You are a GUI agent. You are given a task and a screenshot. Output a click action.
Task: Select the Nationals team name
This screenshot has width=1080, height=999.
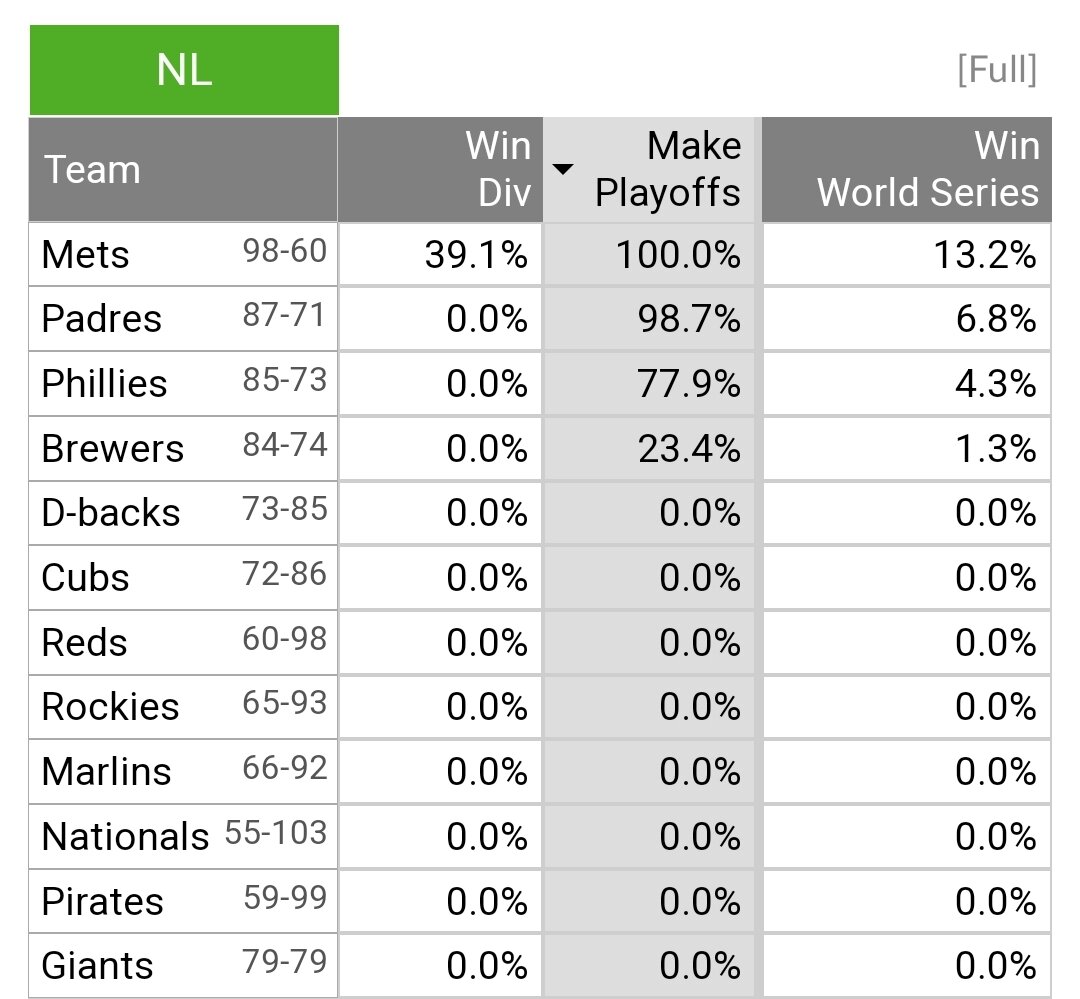coord(125,836)
